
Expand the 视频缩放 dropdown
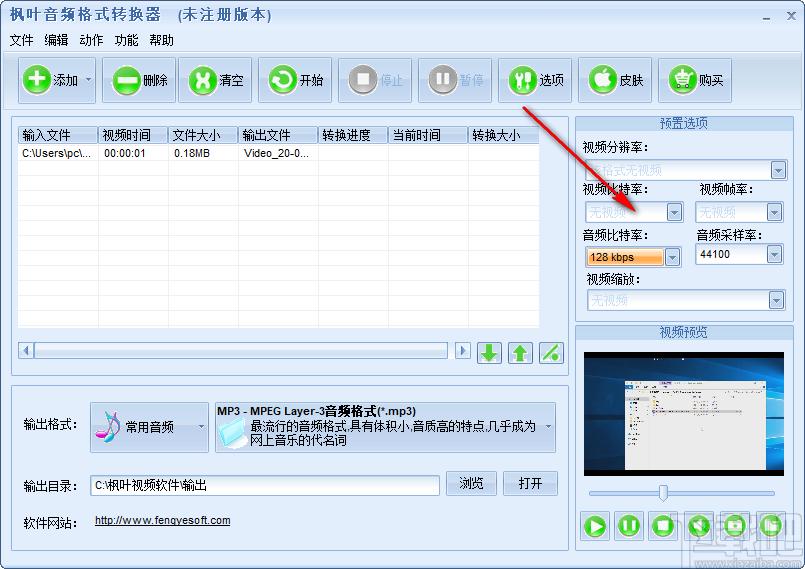[x=777, y=300]
